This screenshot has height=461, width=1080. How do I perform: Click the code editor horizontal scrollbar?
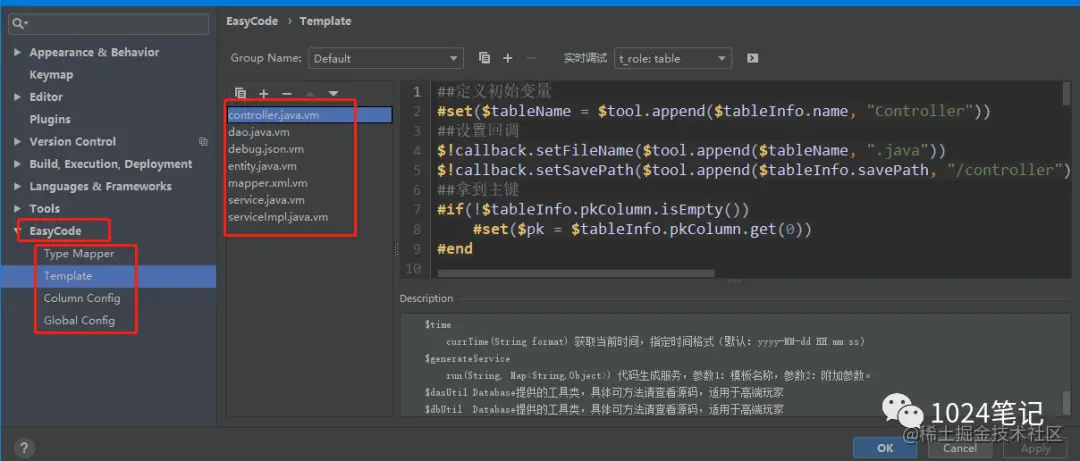coord(576,274)
